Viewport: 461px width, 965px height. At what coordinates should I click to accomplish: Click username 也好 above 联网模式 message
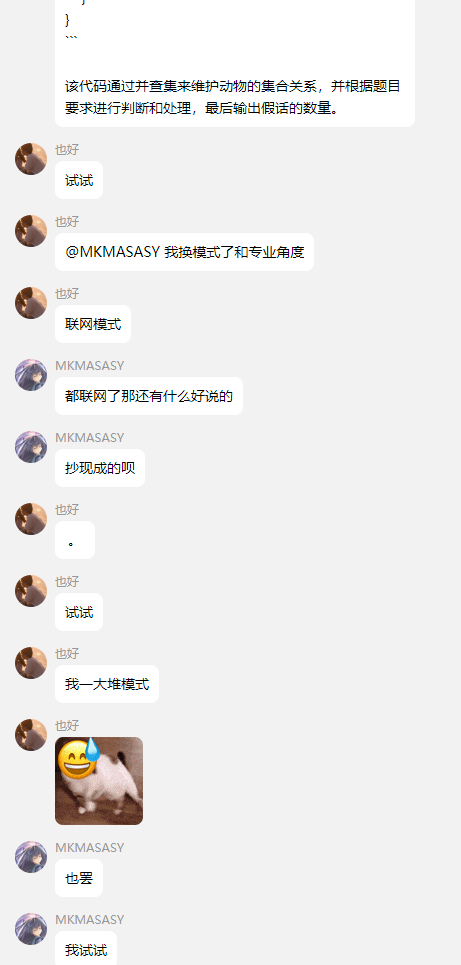click(x=67, y=294)
